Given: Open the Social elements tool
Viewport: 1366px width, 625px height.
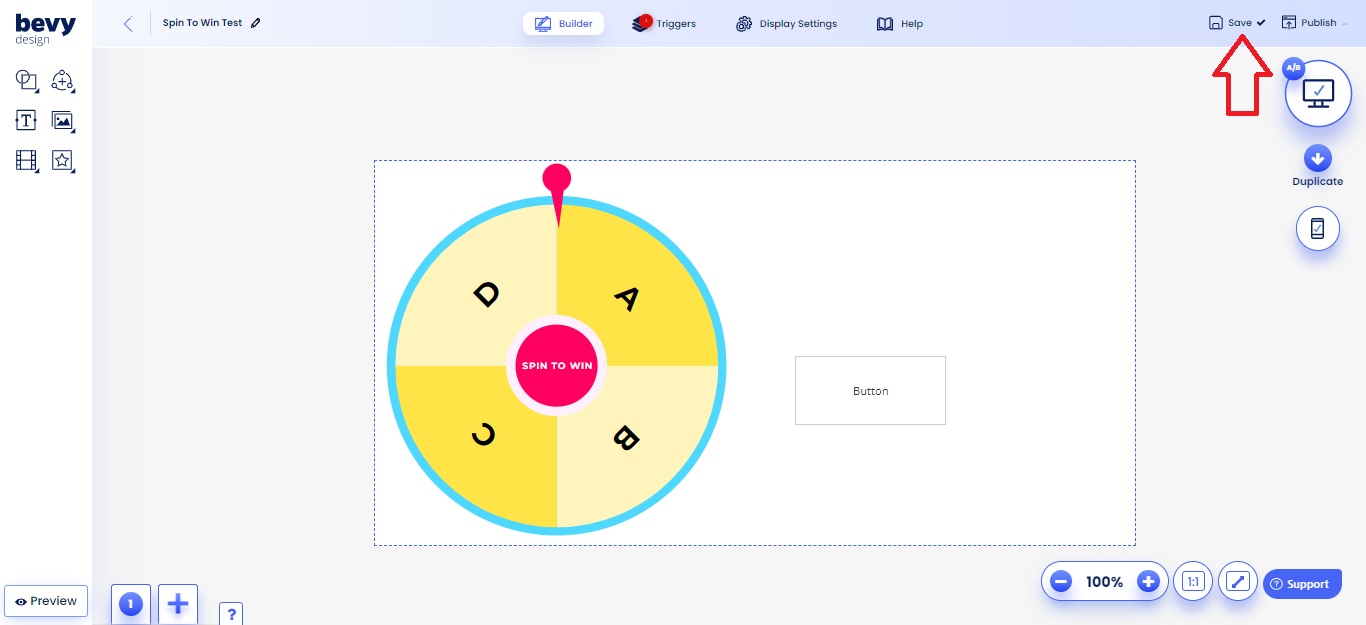Looking at the screenshot, I should 62,80.
